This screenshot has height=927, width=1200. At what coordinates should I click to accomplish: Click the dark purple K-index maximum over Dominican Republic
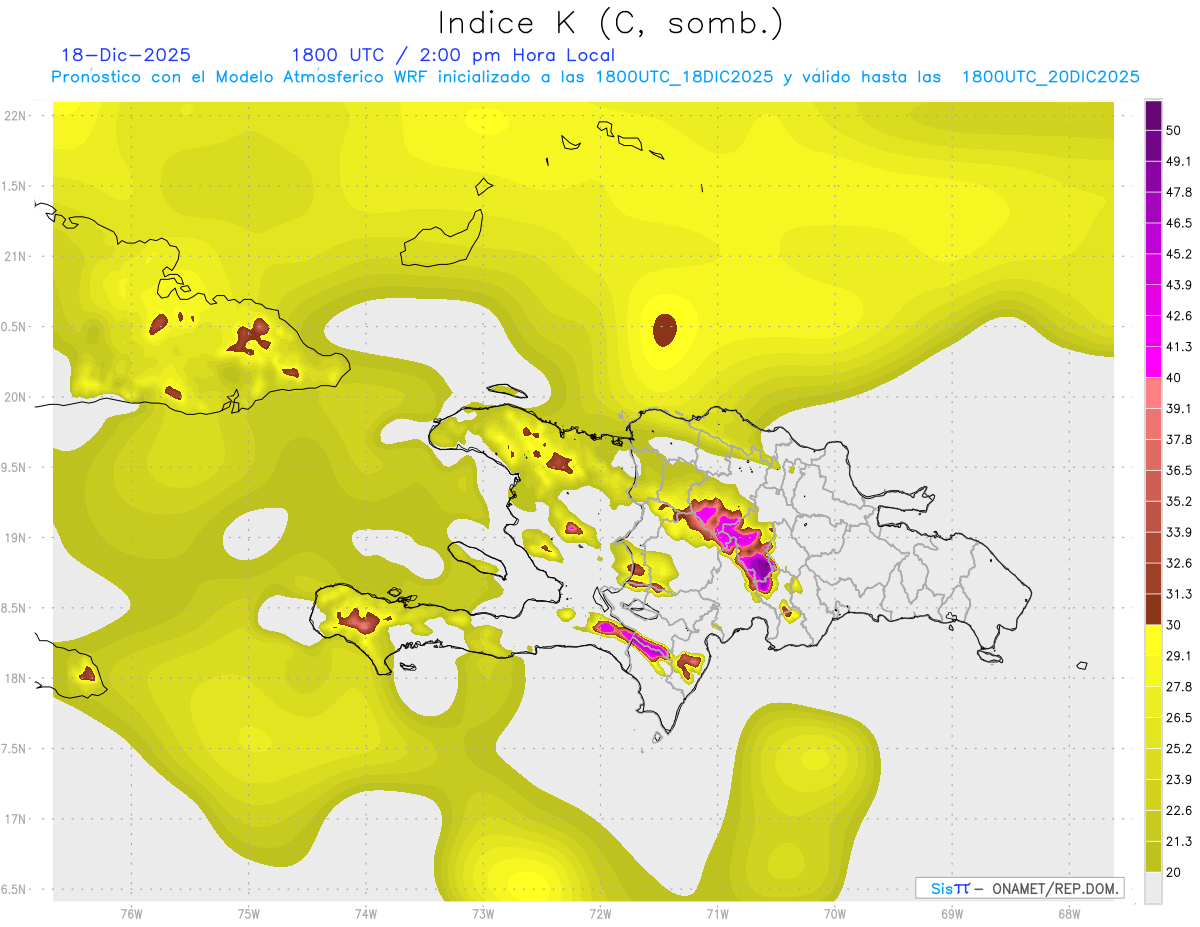(x=760, y=570)
